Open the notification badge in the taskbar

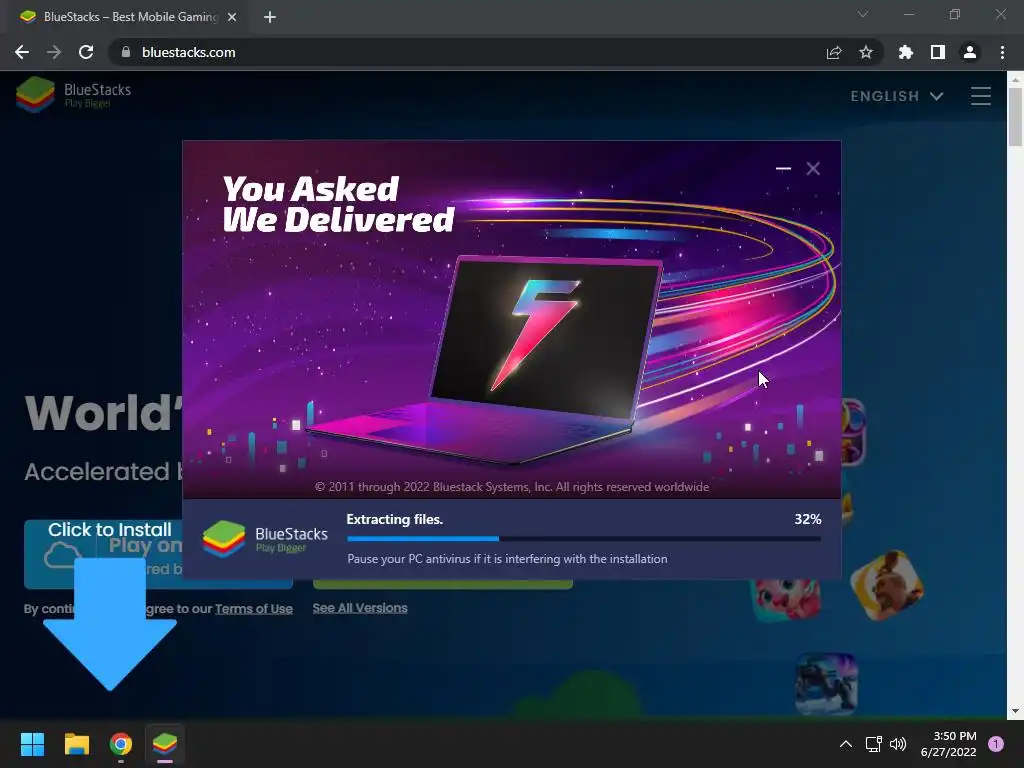tap(996, 743)
